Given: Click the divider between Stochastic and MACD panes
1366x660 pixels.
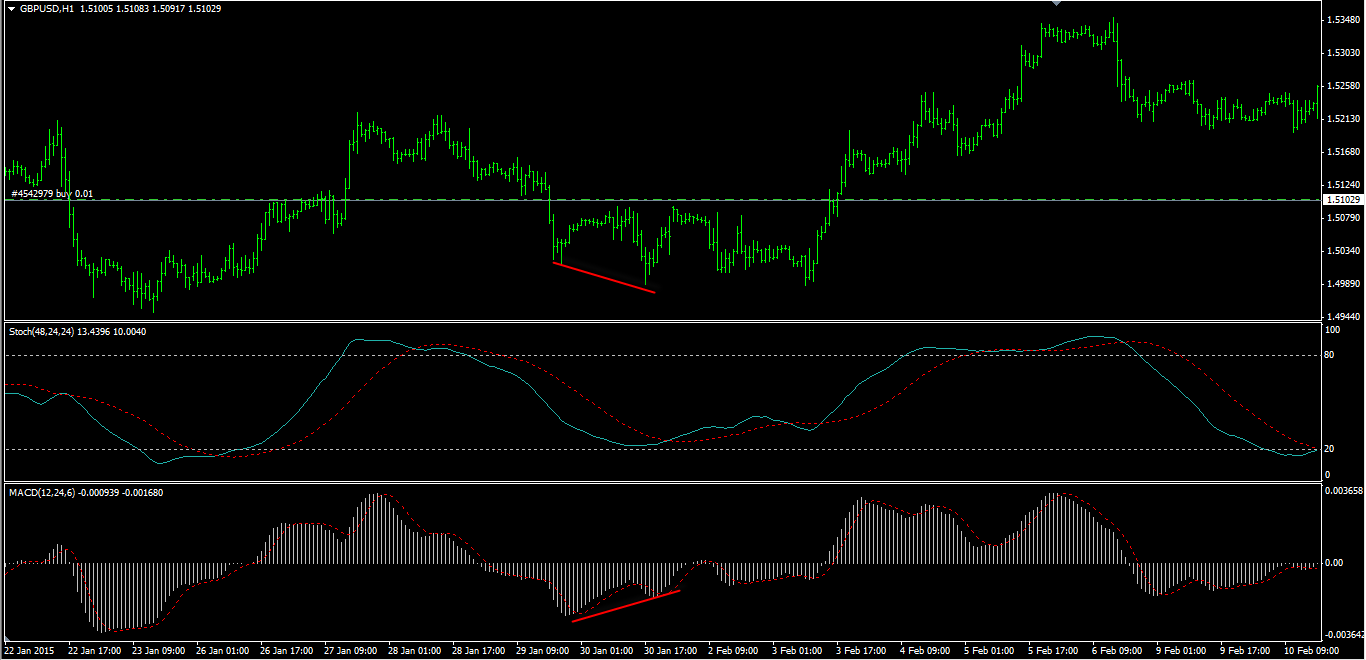Looking at the screenshot, I should (x=660, y=484).
